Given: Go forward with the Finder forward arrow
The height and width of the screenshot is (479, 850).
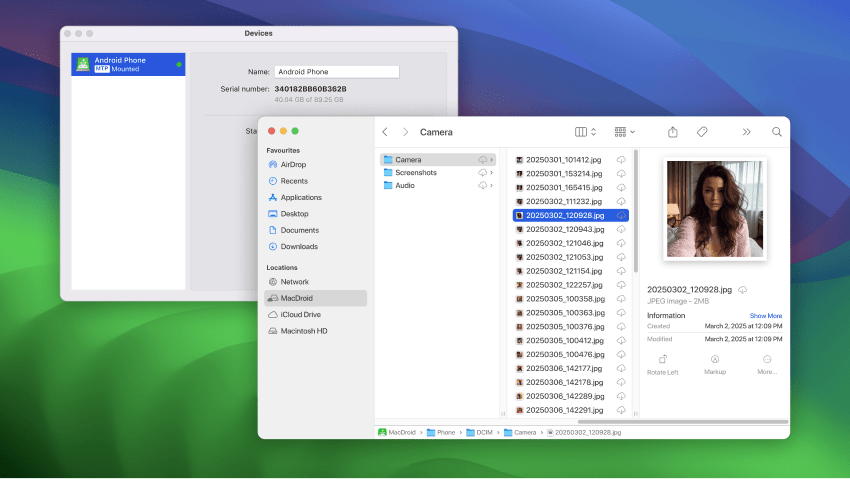Looking at the screenshot, I should (x=405, y=132).
